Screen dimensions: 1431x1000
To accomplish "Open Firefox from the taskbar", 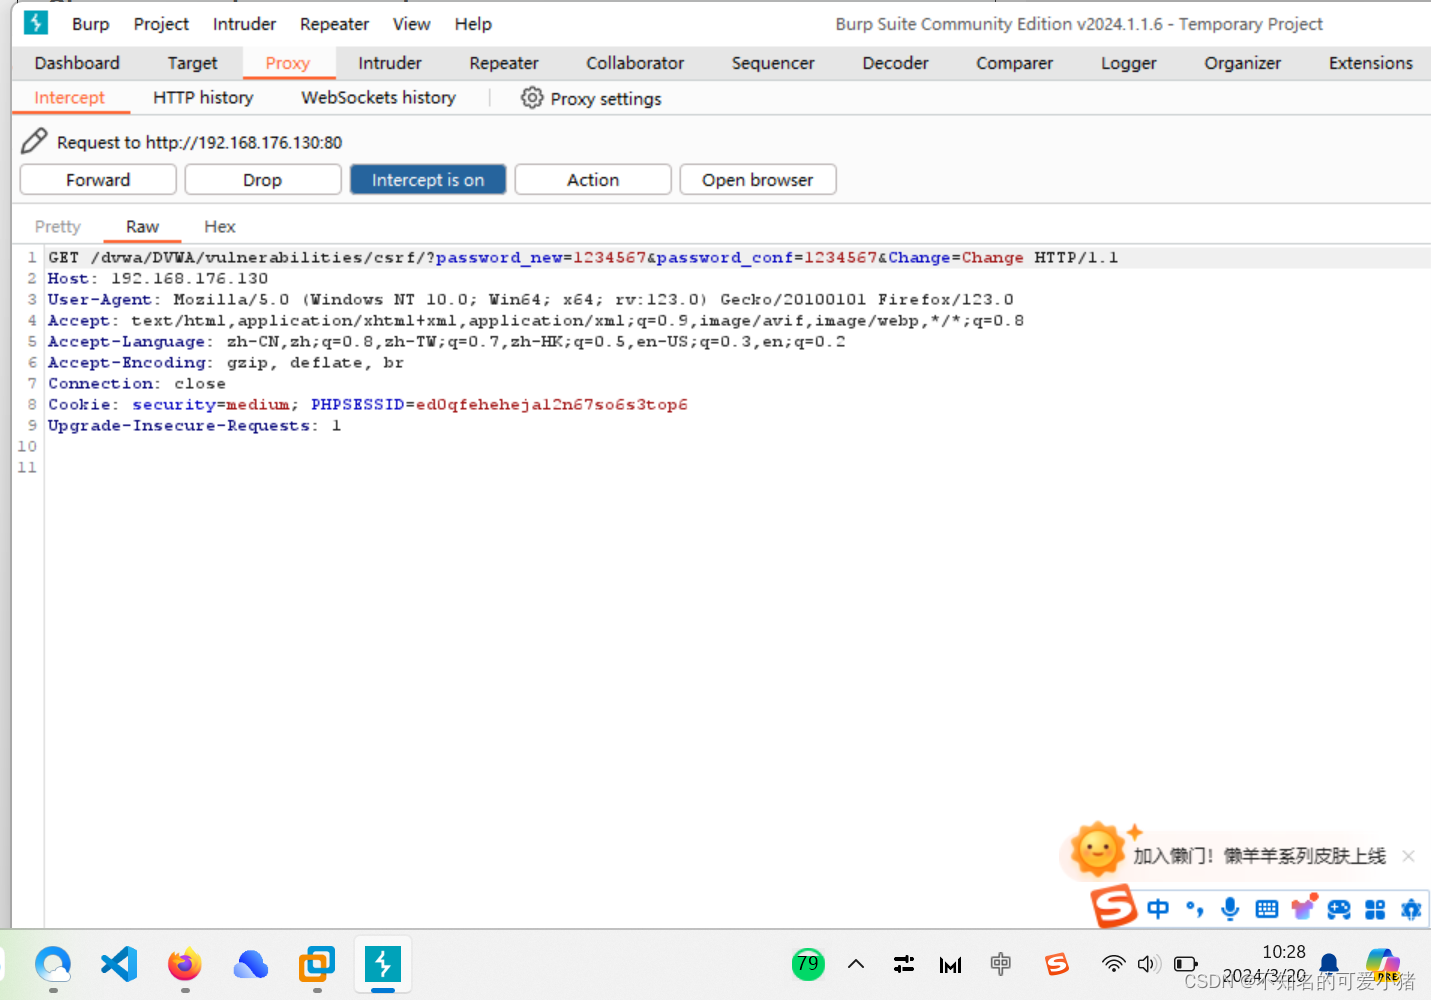I will coord(184,964).
